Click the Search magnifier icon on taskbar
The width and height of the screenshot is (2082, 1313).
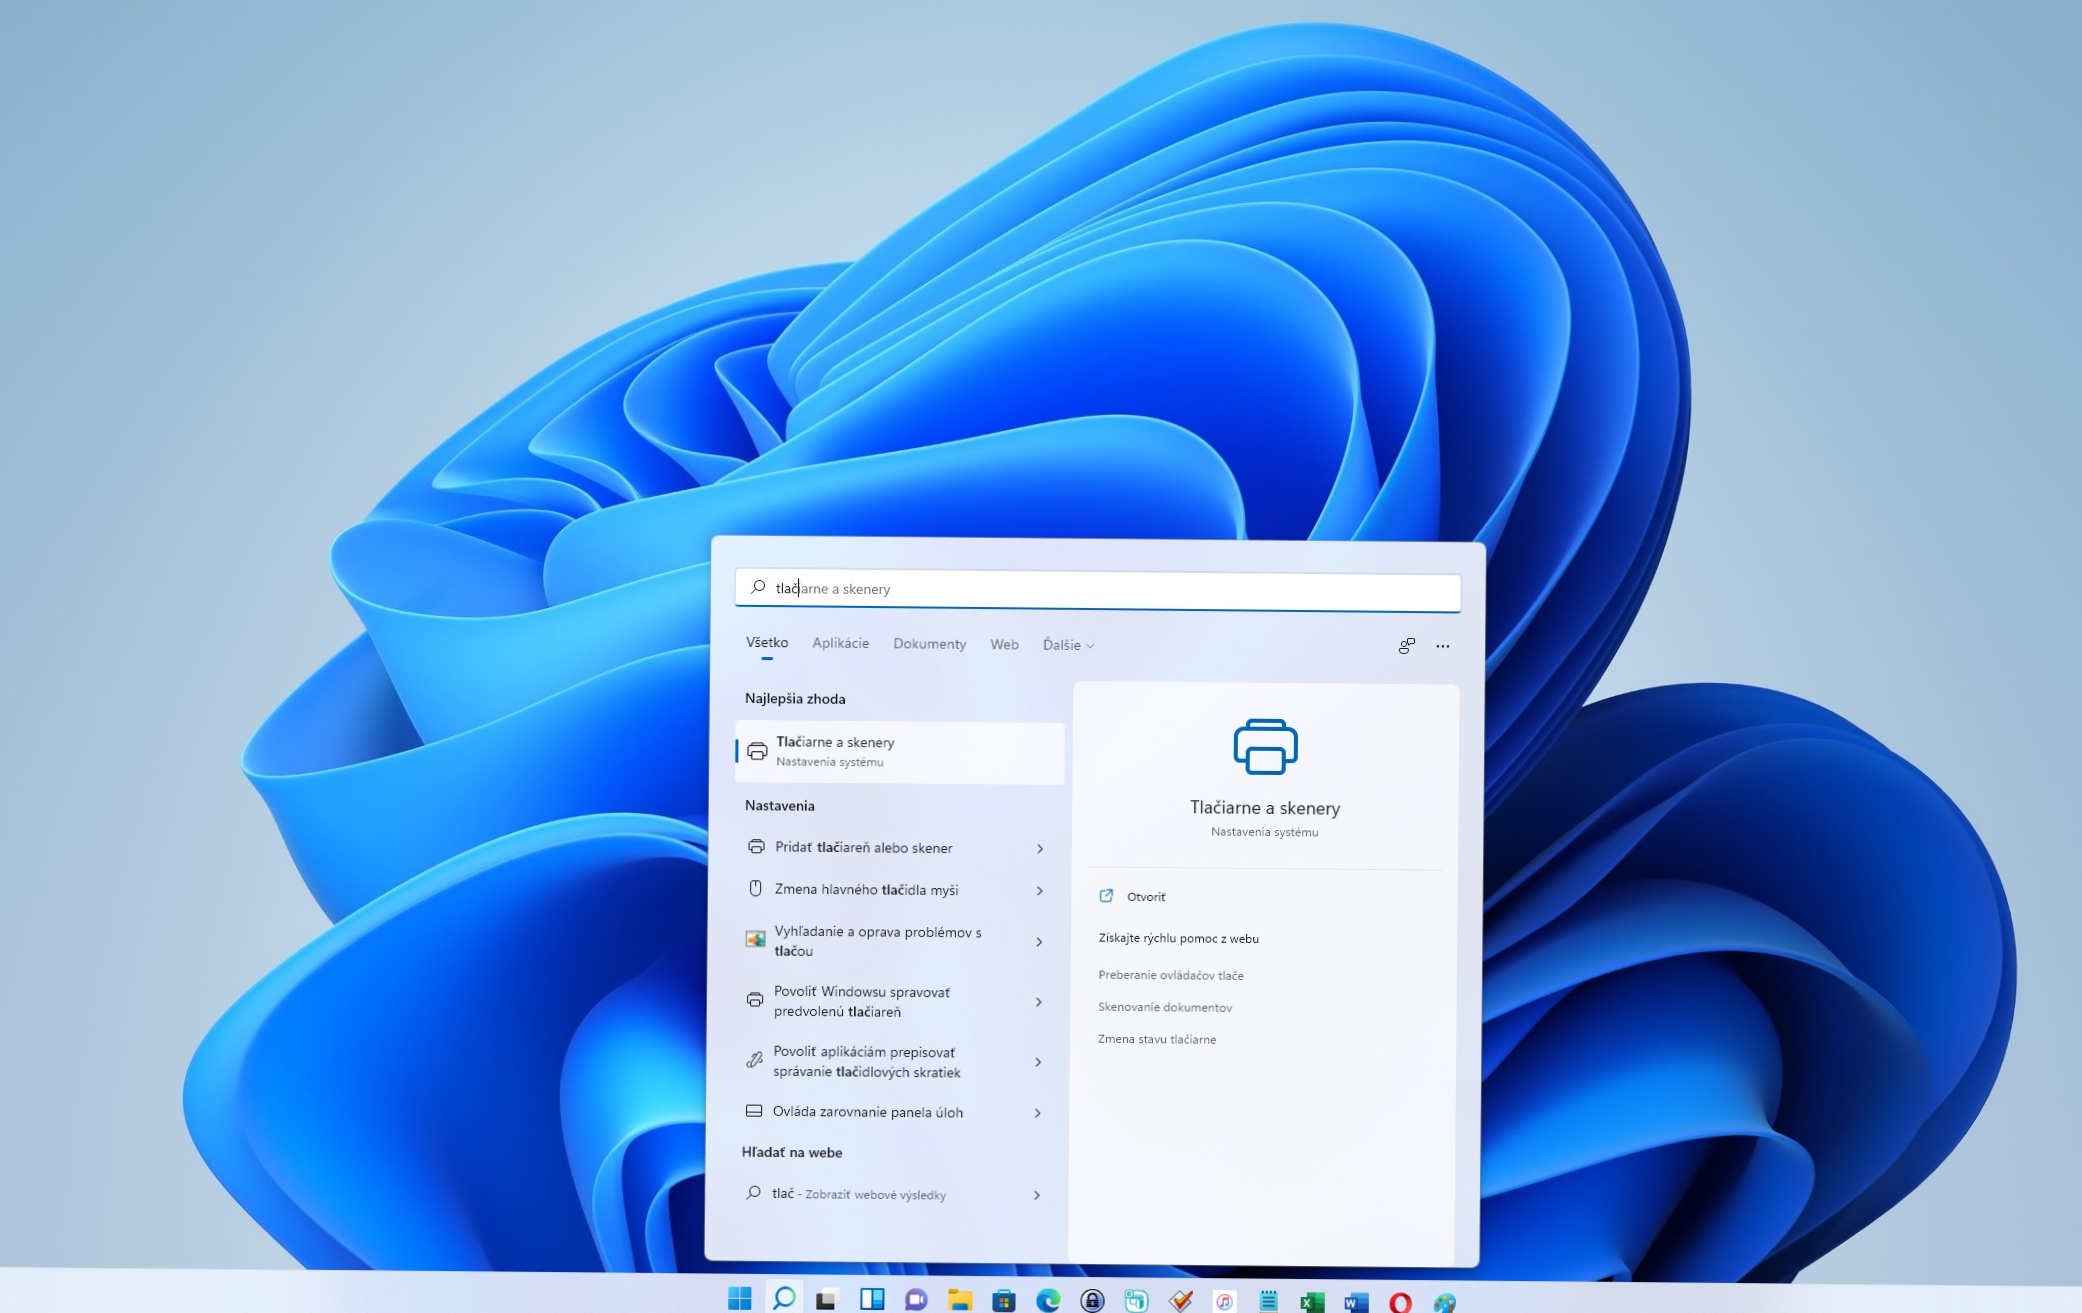(x=784, y=1298)
